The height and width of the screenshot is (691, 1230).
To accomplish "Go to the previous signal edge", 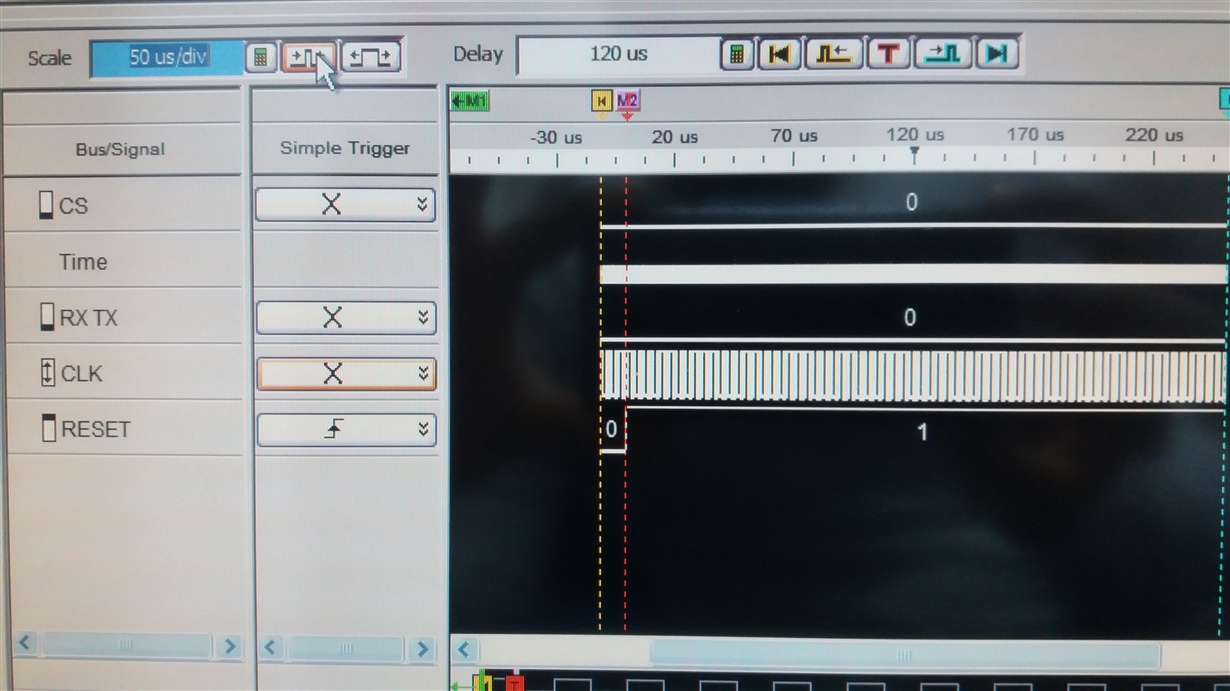I will click(833, 54).
